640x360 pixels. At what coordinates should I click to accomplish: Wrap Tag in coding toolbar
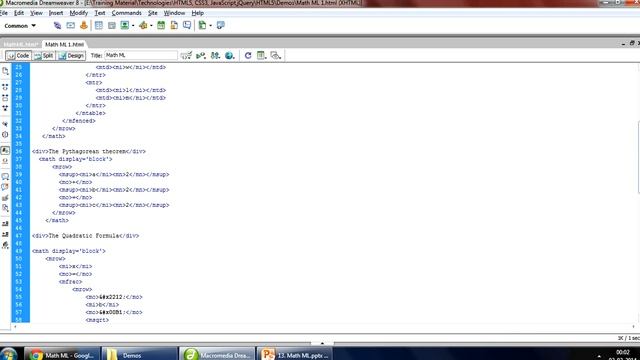click(5, 198)
